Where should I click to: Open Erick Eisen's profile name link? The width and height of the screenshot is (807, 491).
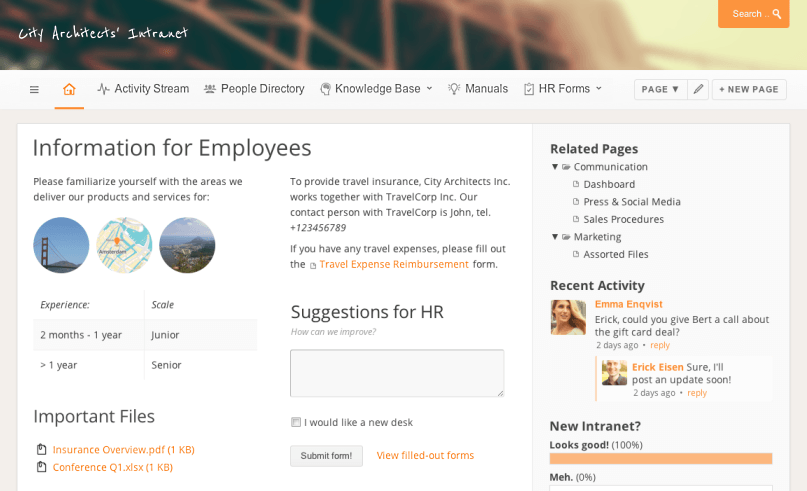[657, 367]
